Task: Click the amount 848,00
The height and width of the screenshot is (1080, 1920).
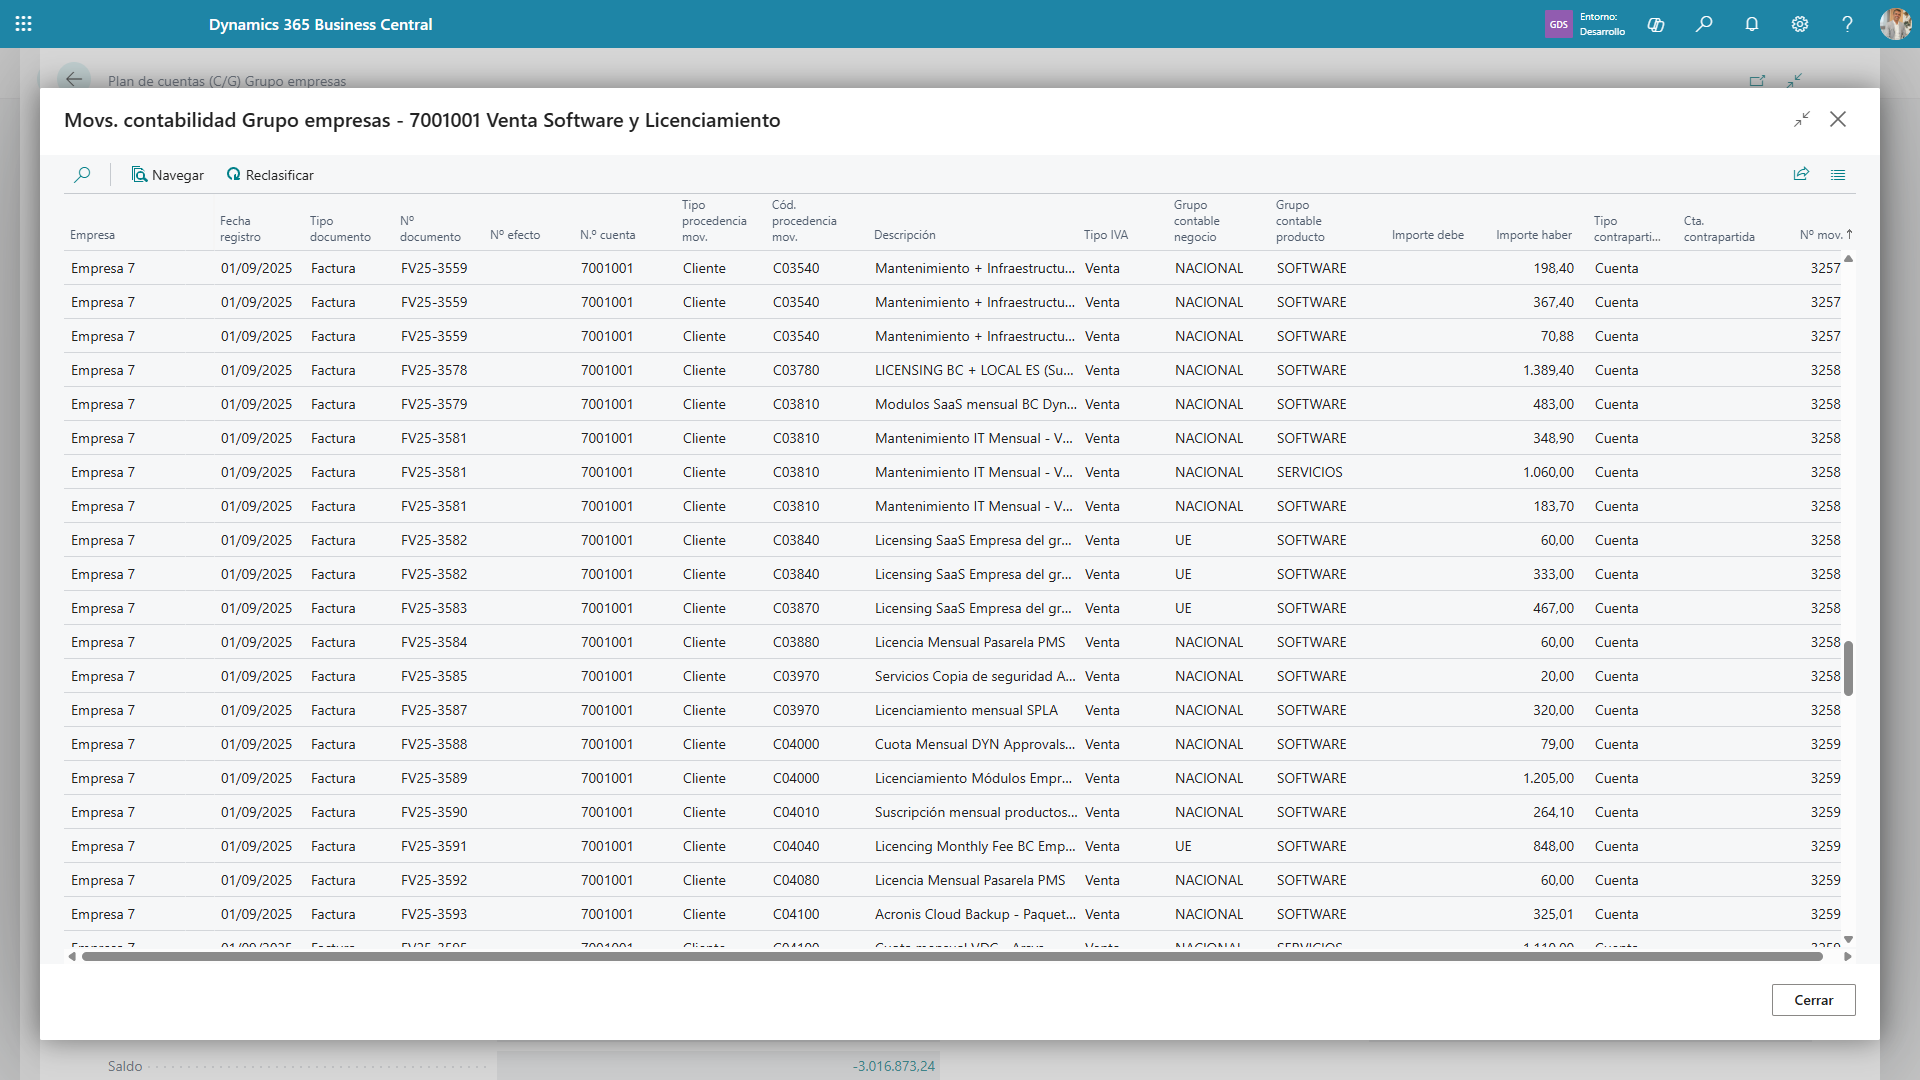Action: [1553, 846]
